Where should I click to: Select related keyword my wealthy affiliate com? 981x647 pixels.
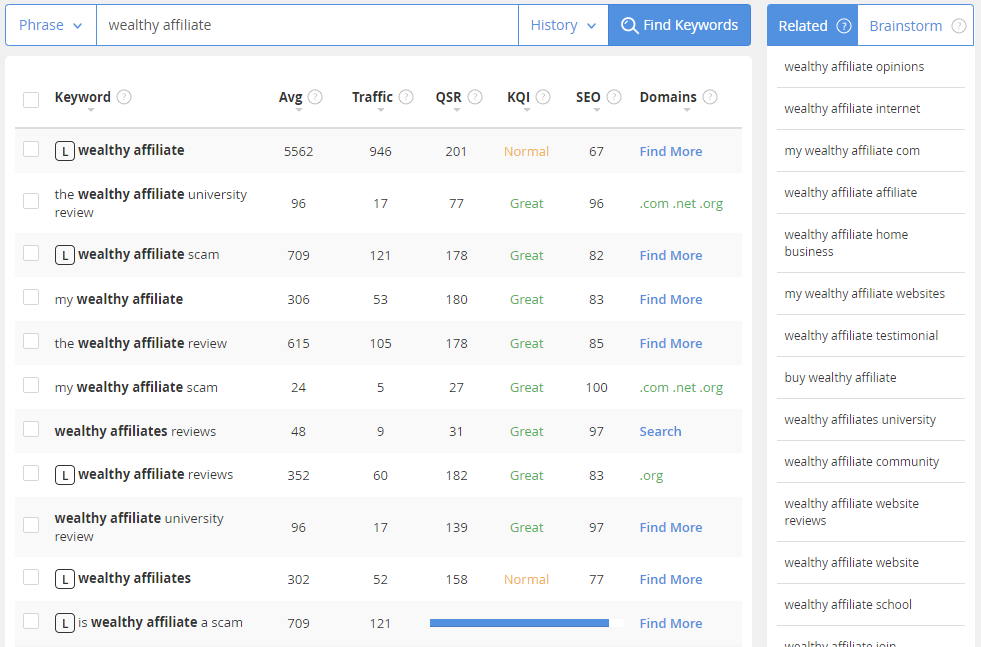click(x=851, y=150)
